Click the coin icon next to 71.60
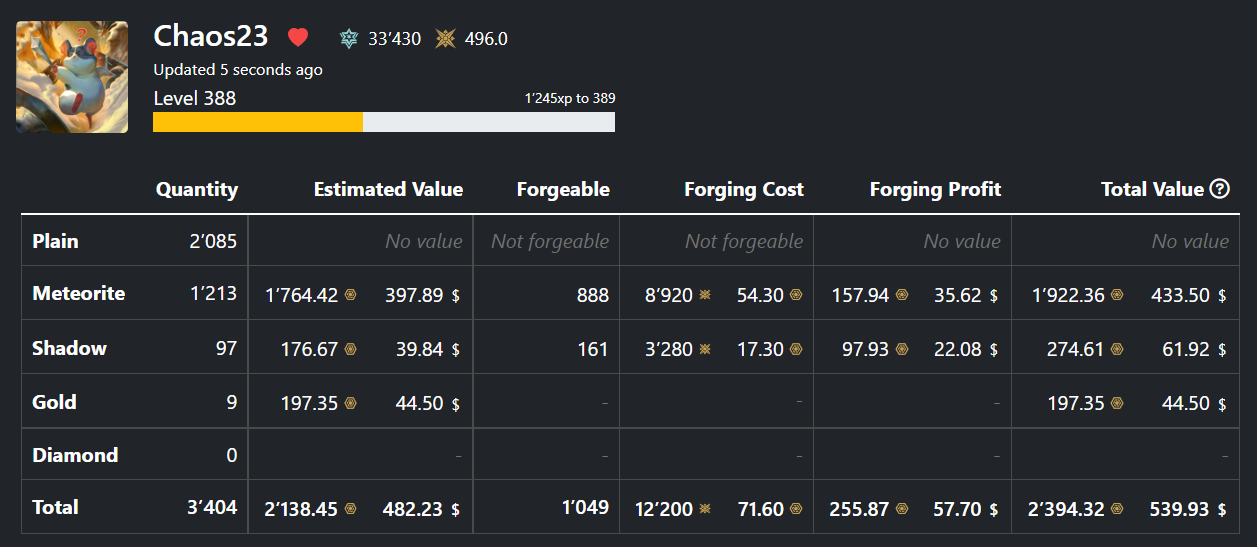This screenshot has width=1257, height=547. (x=796, y=509)
